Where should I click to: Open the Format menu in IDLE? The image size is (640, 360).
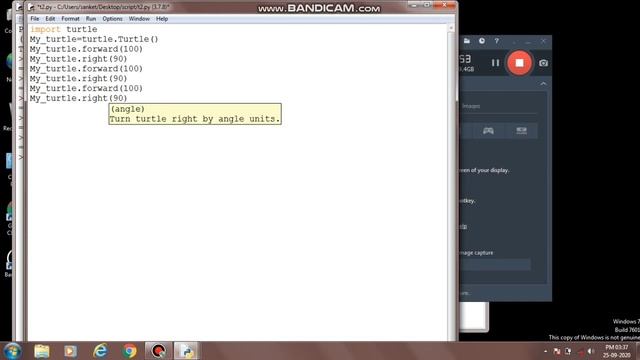point(70,19)
